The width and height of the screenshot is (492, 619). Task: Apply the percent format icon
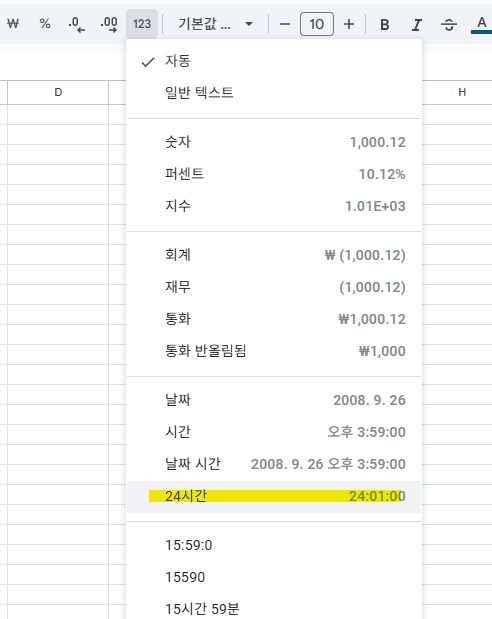45,24
